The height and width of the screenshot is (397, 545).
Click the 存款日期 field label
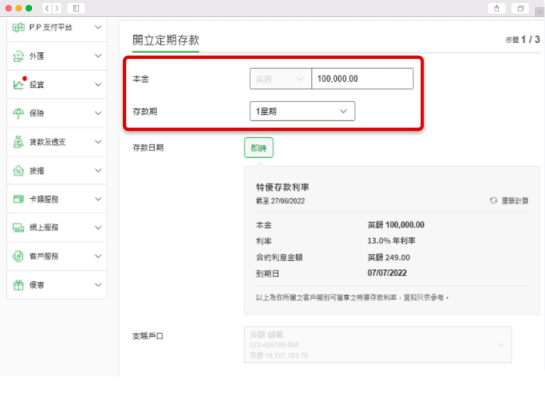pos(148,148)
